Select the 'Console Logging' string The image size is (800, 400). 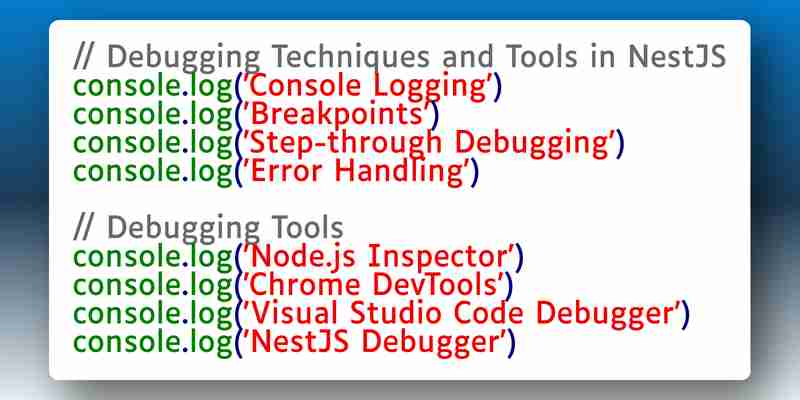click(368, 86)
